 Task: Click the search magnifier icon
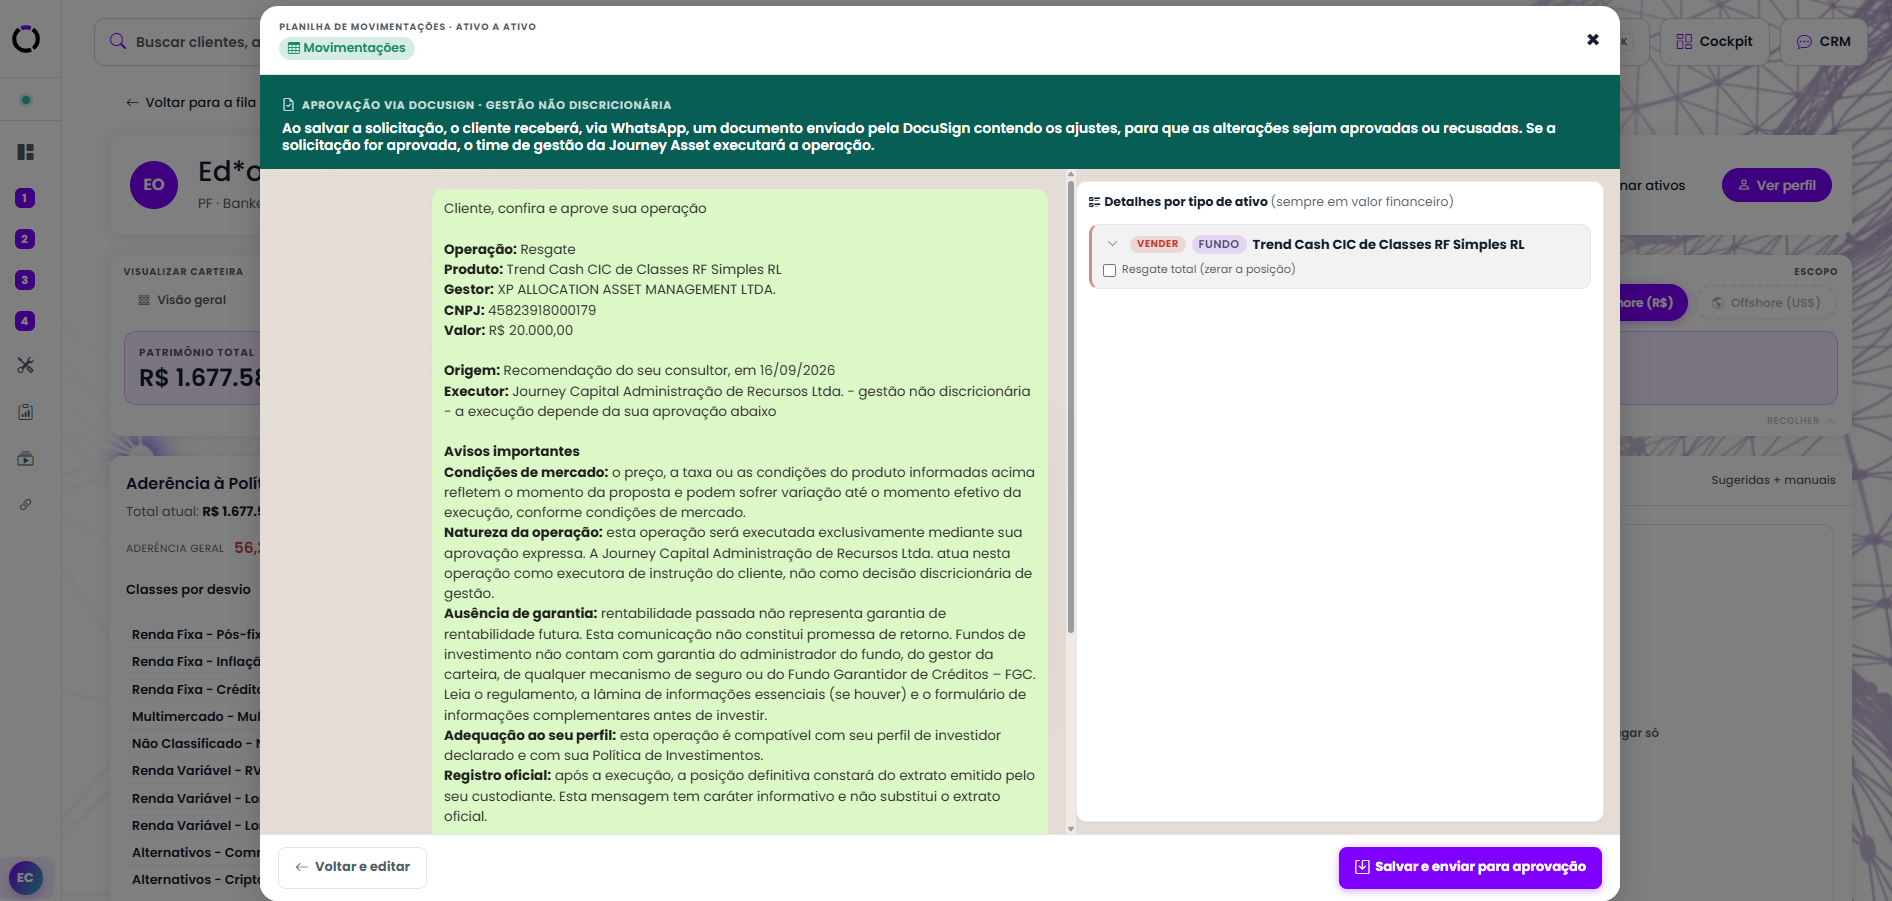coord(118,41)
